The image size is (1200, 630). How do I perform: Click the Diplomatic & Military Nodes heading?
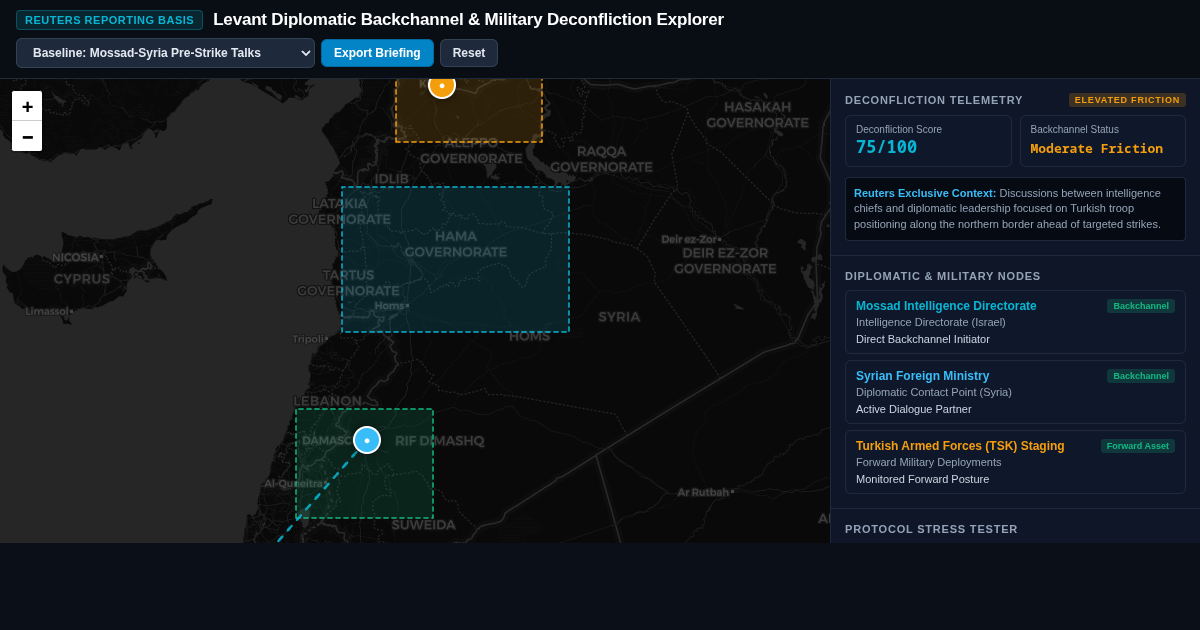[x=942, y=276]
